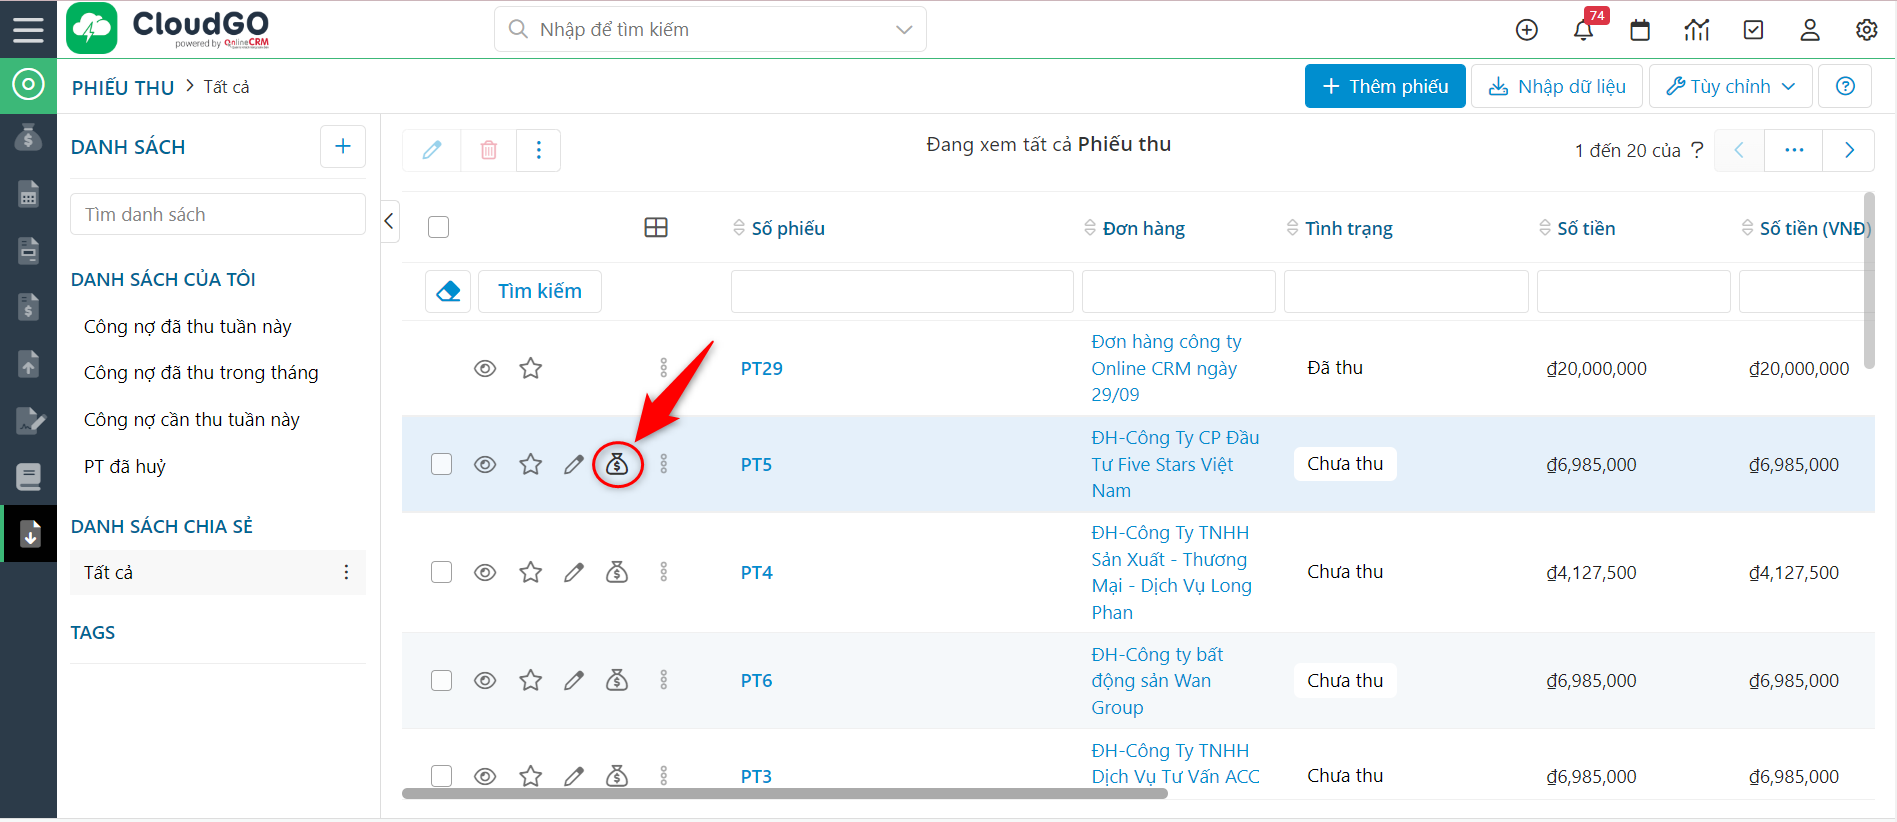
Task: Open the calendar icon in top bar
Action: click(1640, 30)
